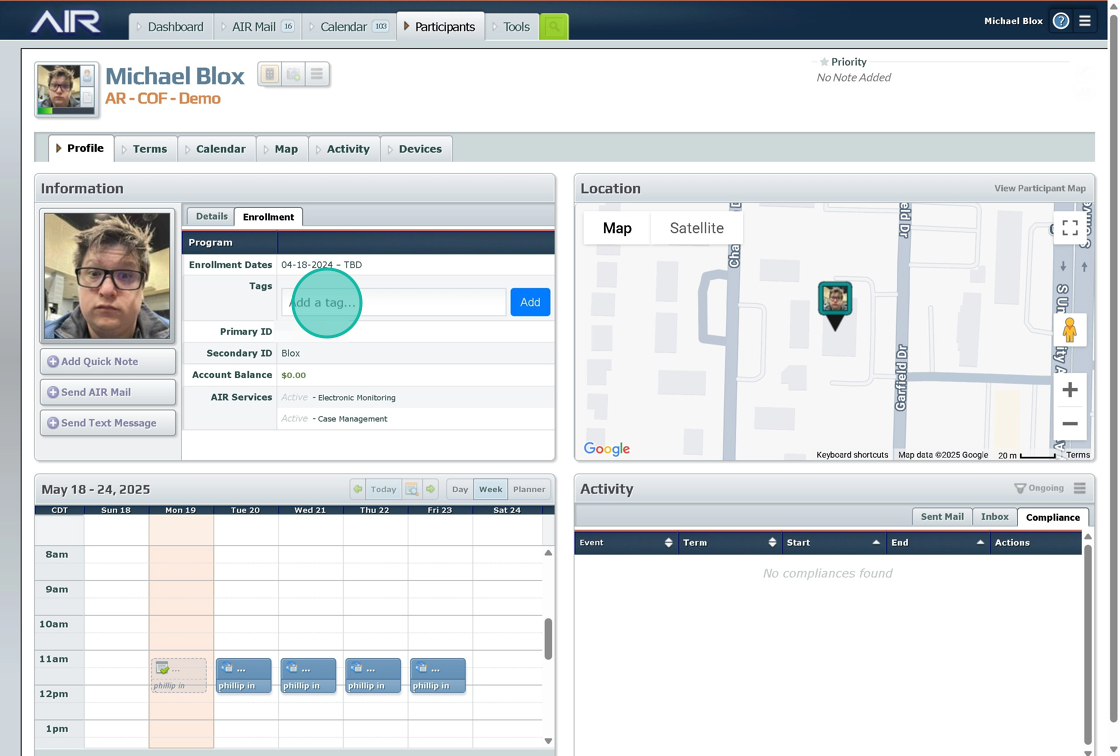Click the participant location marker on map
This screenshot has width=1120, height=756.
coord(834,305)
